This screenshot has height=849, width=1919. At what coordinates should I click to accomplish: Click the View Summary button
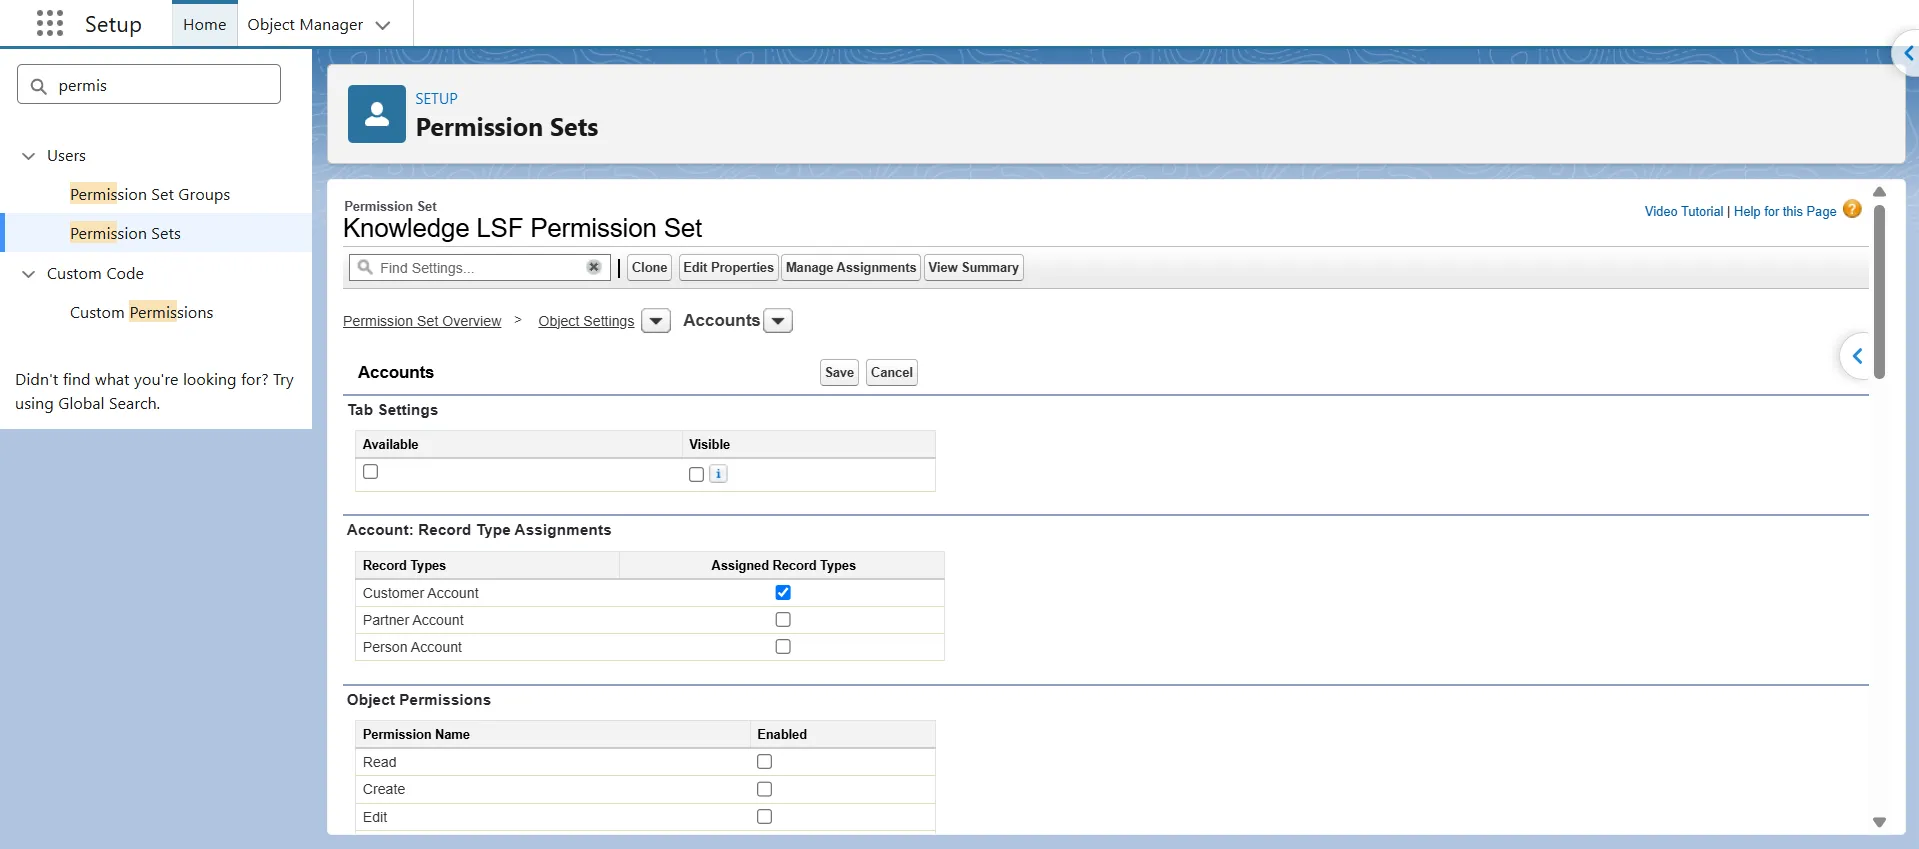(973, 267)
